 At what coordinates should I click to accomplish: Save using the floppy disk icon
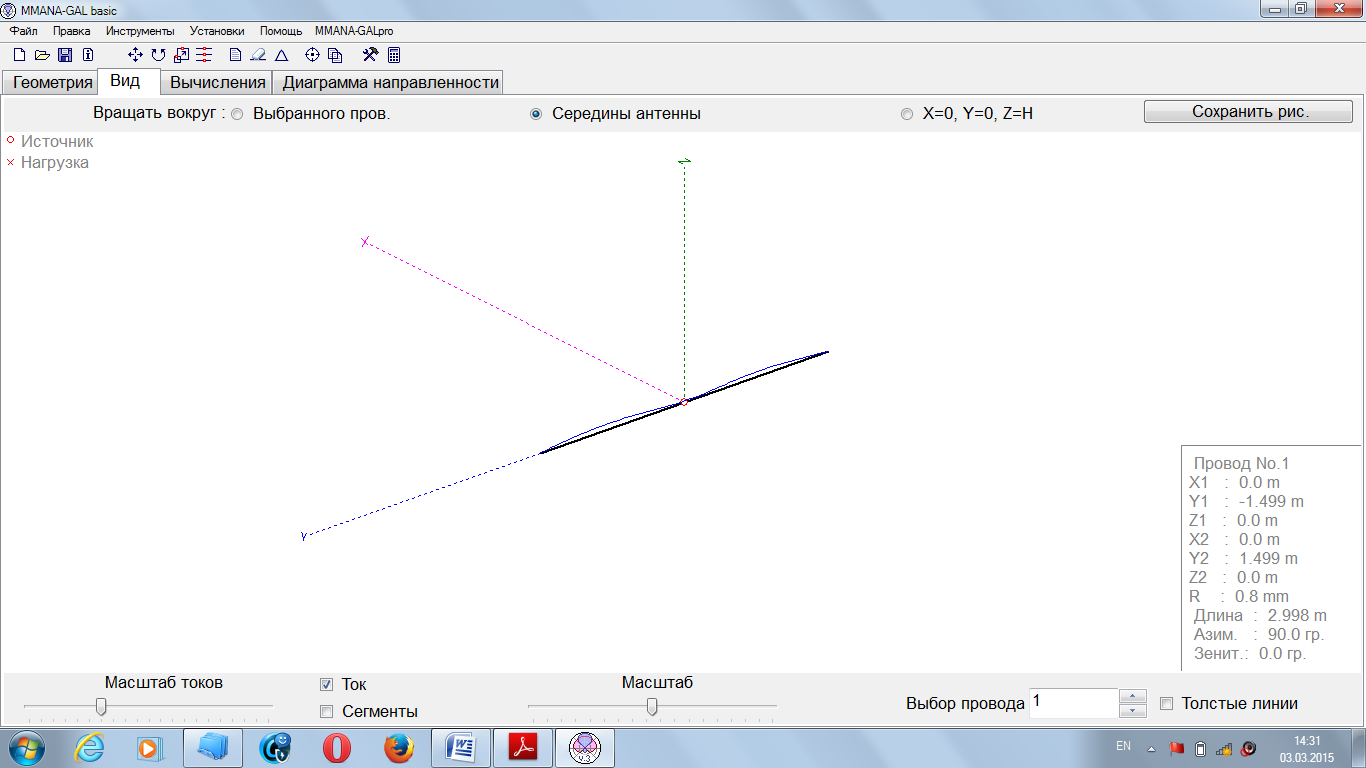[x=65, y=55]
